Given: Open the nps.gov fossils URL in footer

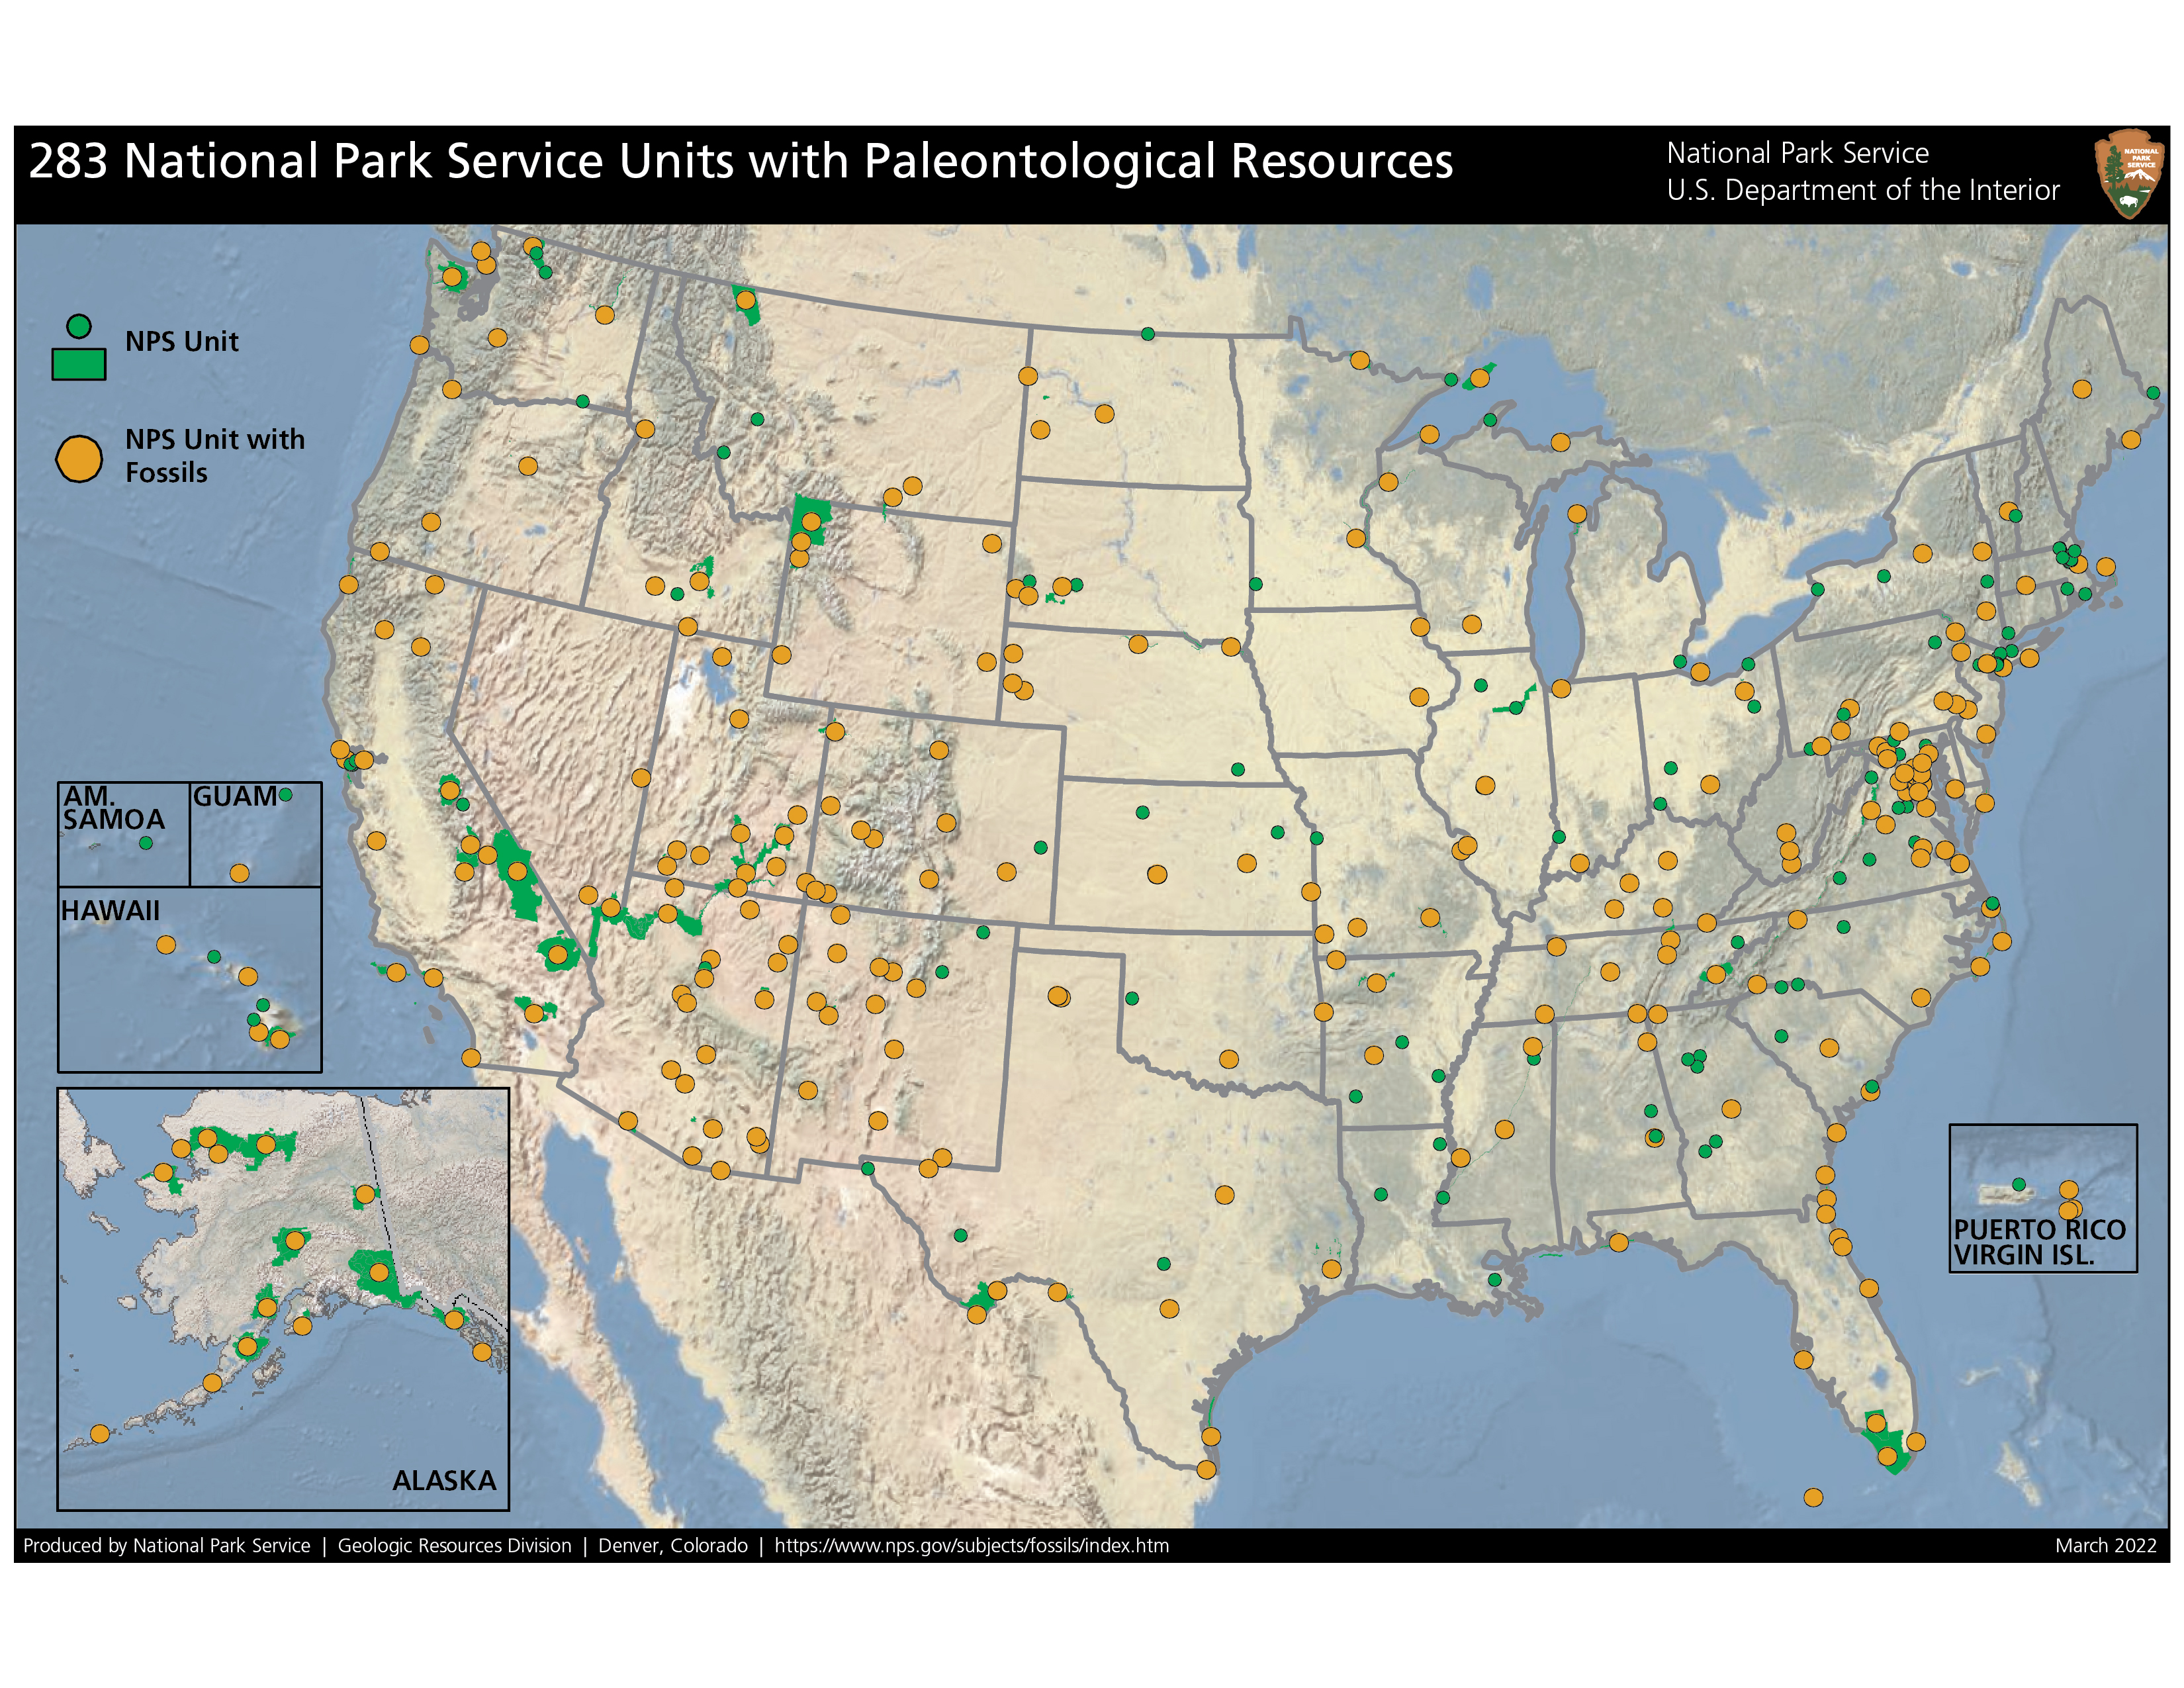Looking at the screenshot, I should tap(971, 1545).
